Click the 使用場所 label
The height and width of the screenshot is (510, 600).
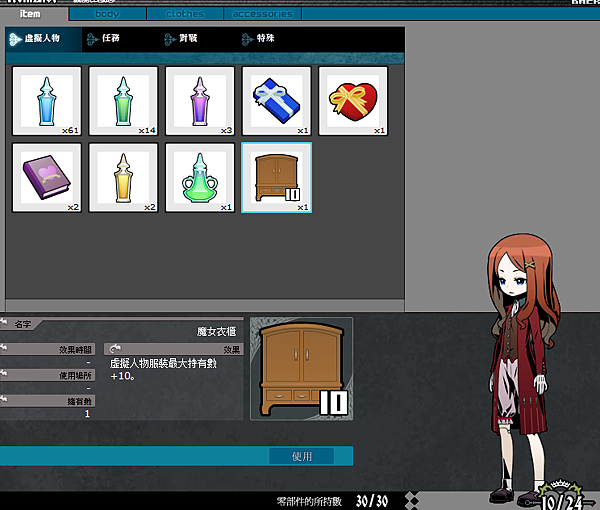75,376
